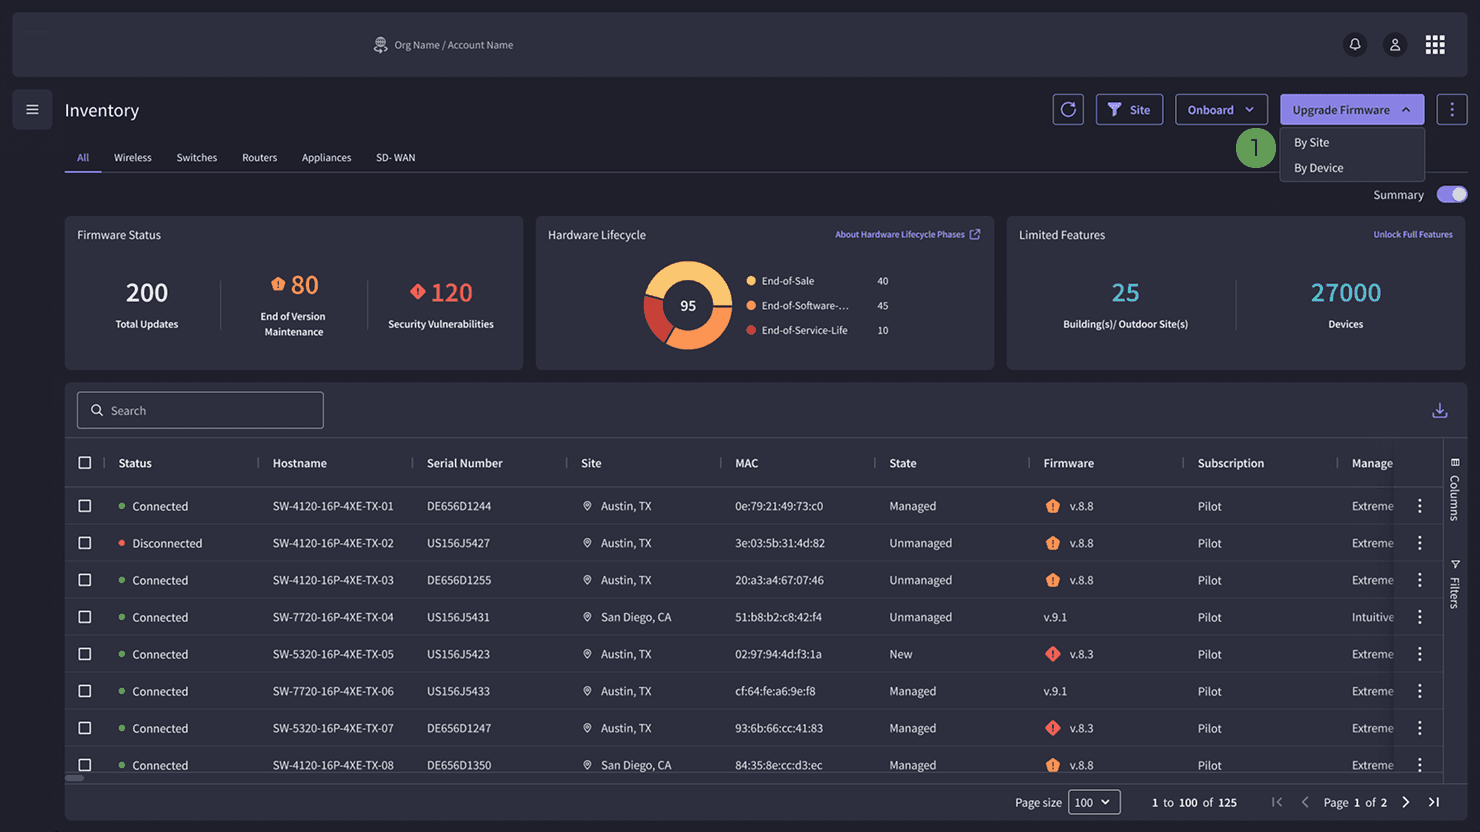
Task: Click the End-of-Software legend swatch
Action: [751, 305]
